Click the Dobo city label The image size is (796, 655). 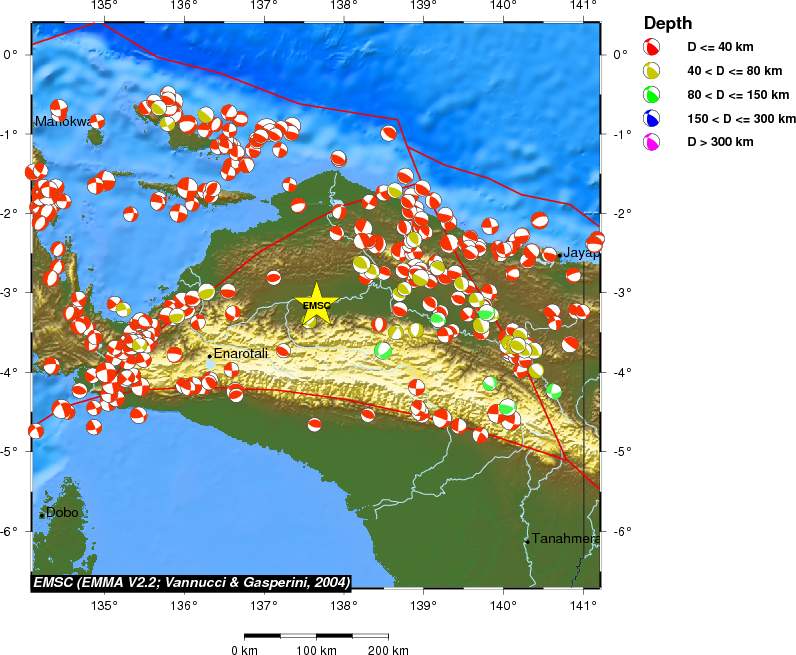click(x=62, y=512)
